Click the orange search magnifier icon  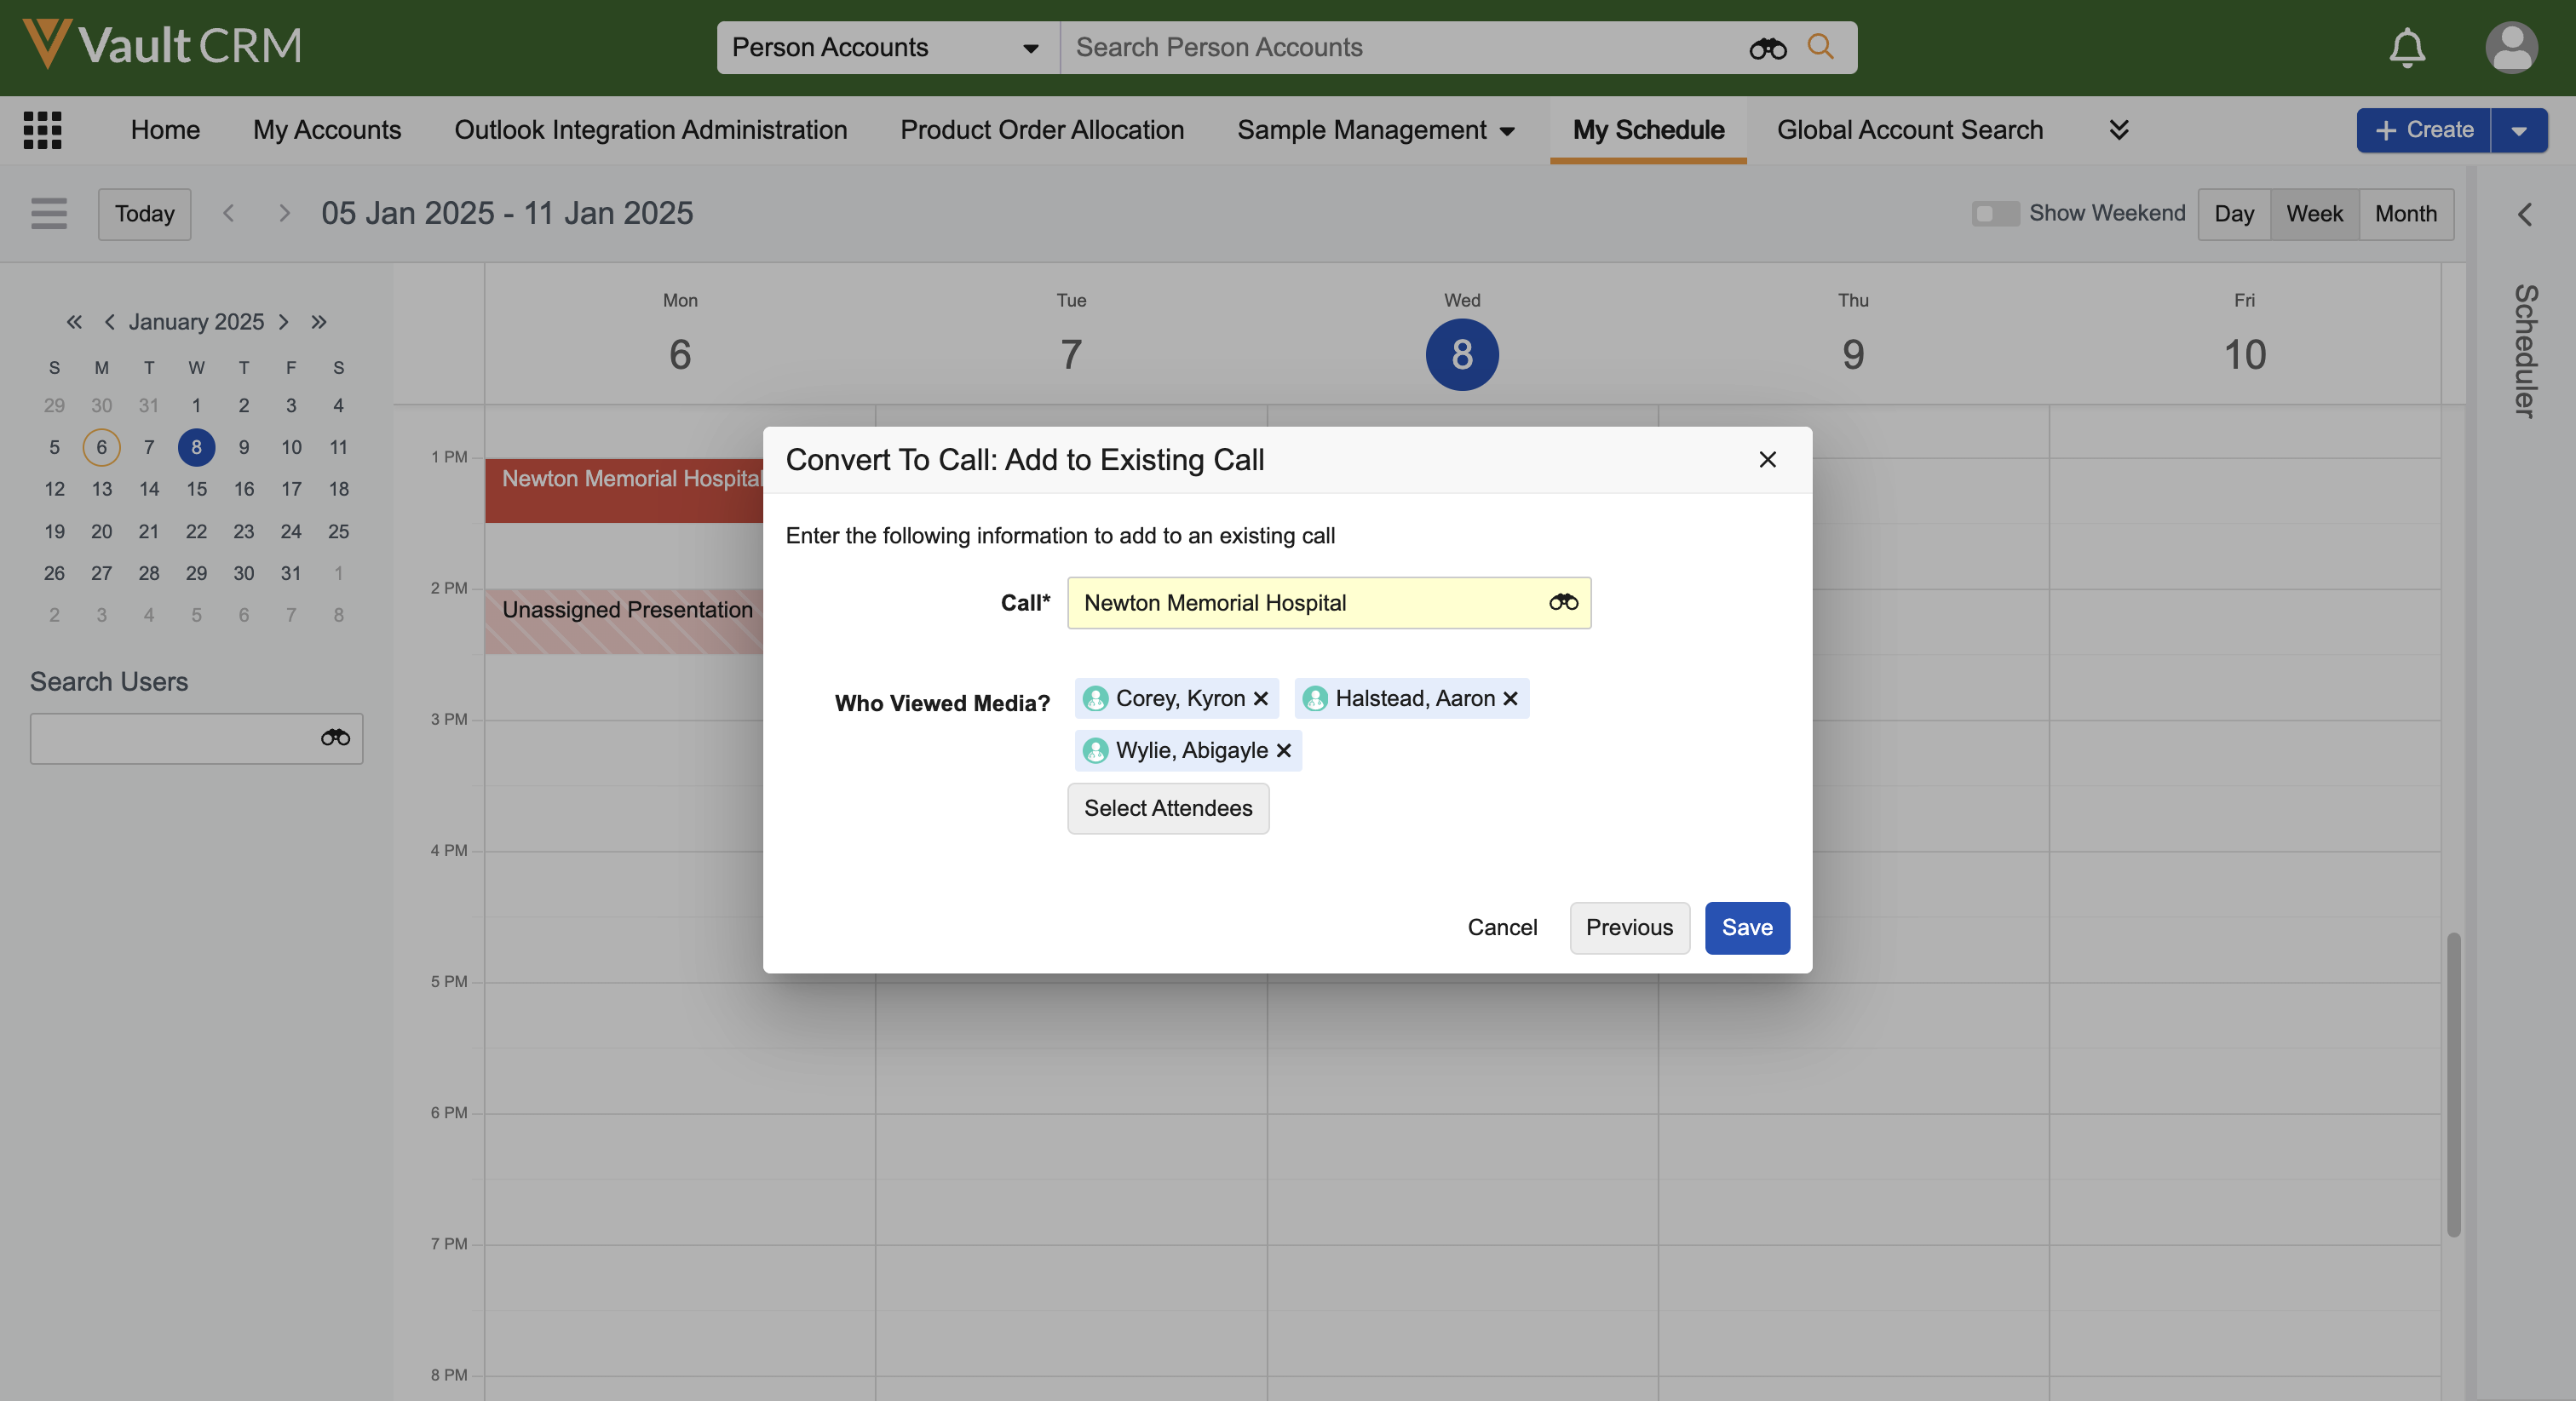[x=1820, y=47]
